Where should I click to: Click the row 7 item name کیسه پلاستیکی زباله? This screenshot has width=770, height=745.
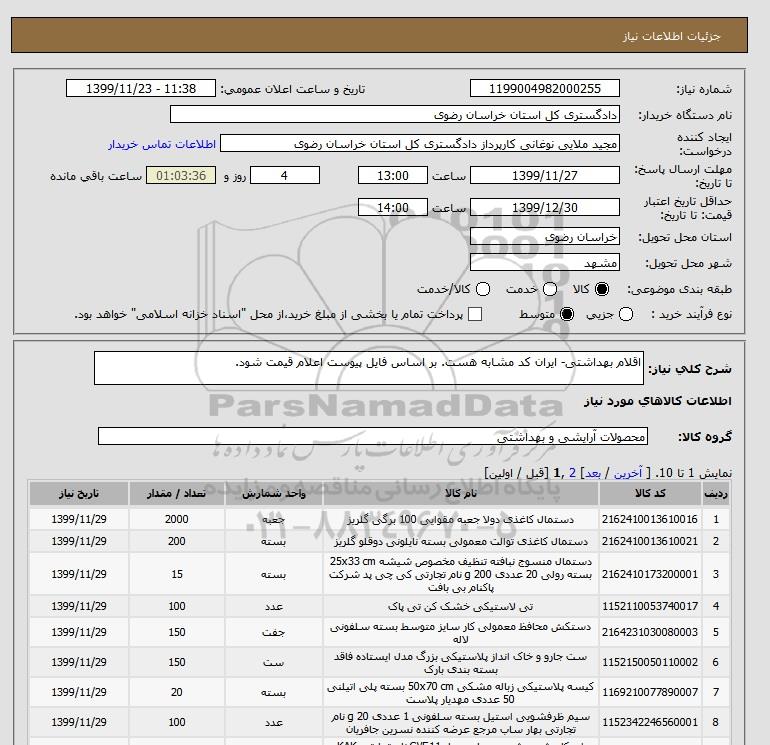[x=461, y=692]
